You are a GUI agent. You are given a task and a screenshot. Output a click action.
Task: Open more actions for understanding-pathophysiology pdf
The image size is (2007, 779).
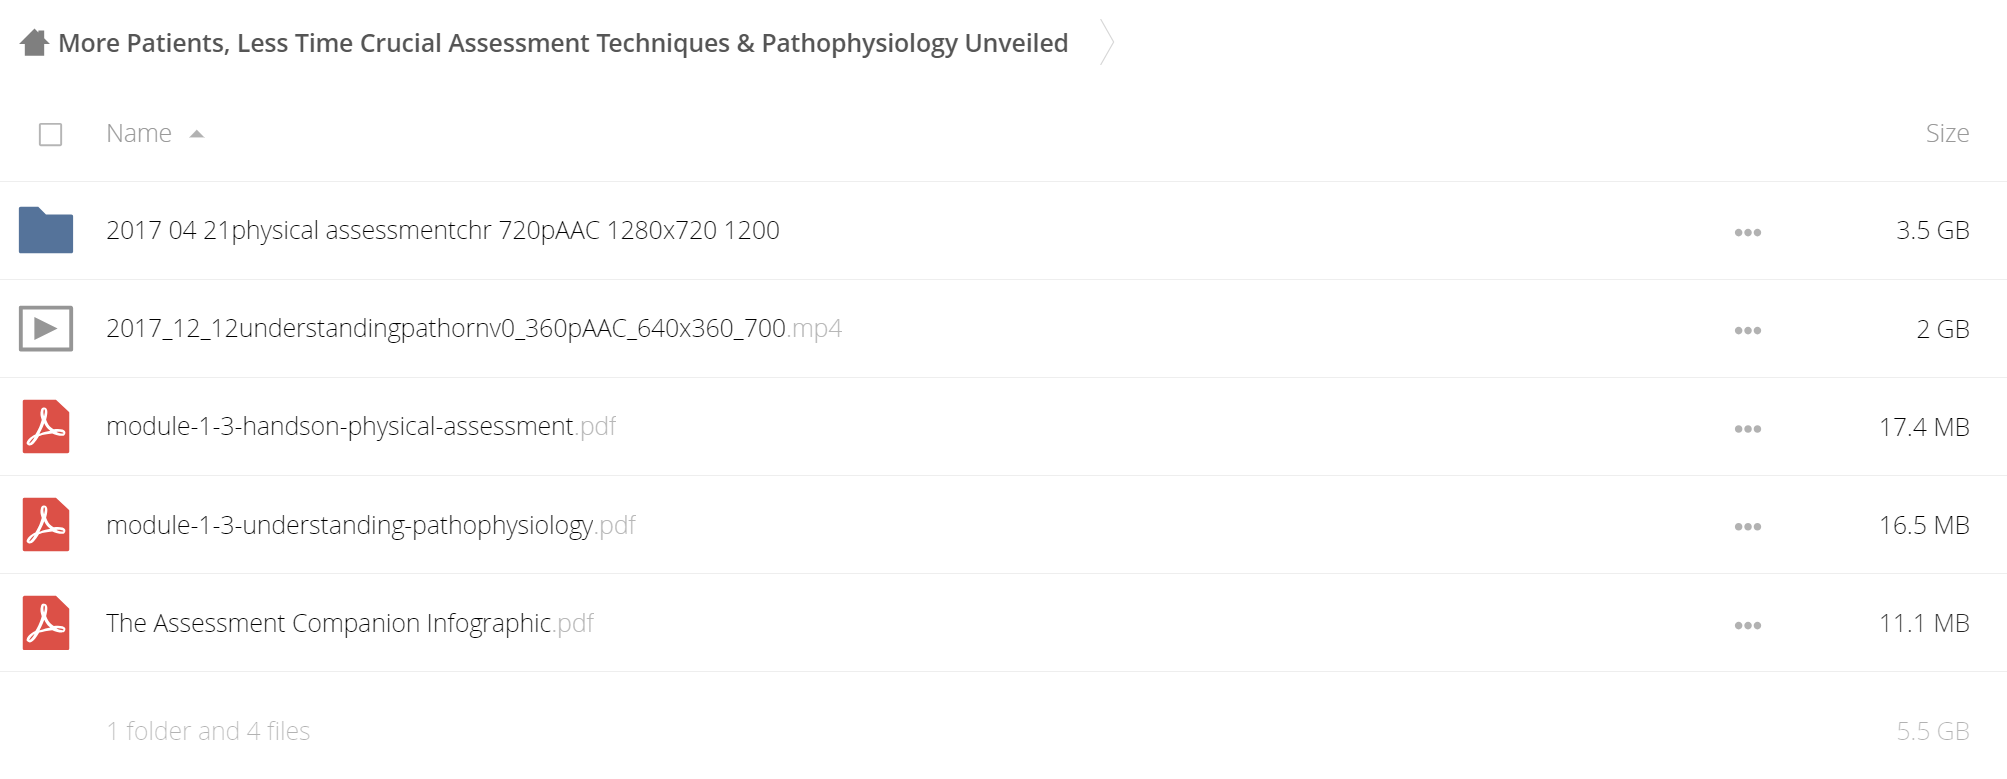click(1747, 526)
